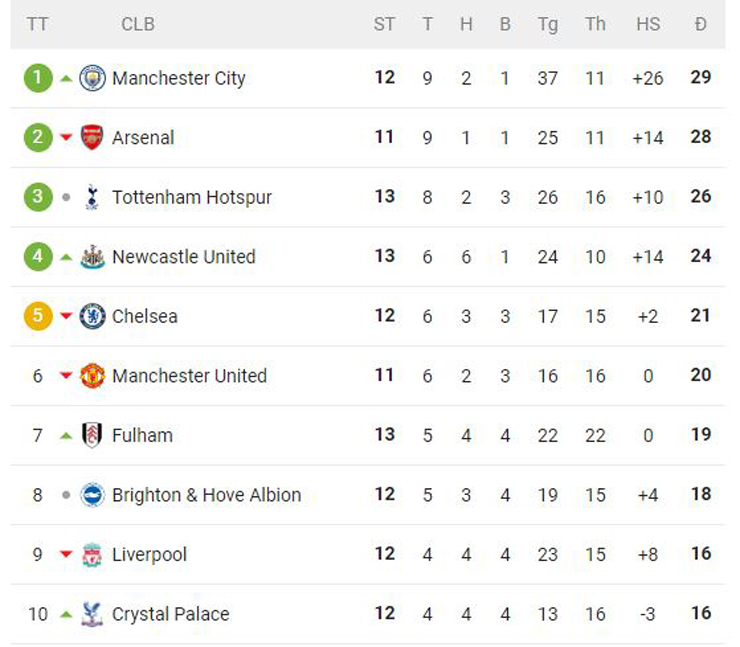Select the Fulham team name

tap(142, 435)
